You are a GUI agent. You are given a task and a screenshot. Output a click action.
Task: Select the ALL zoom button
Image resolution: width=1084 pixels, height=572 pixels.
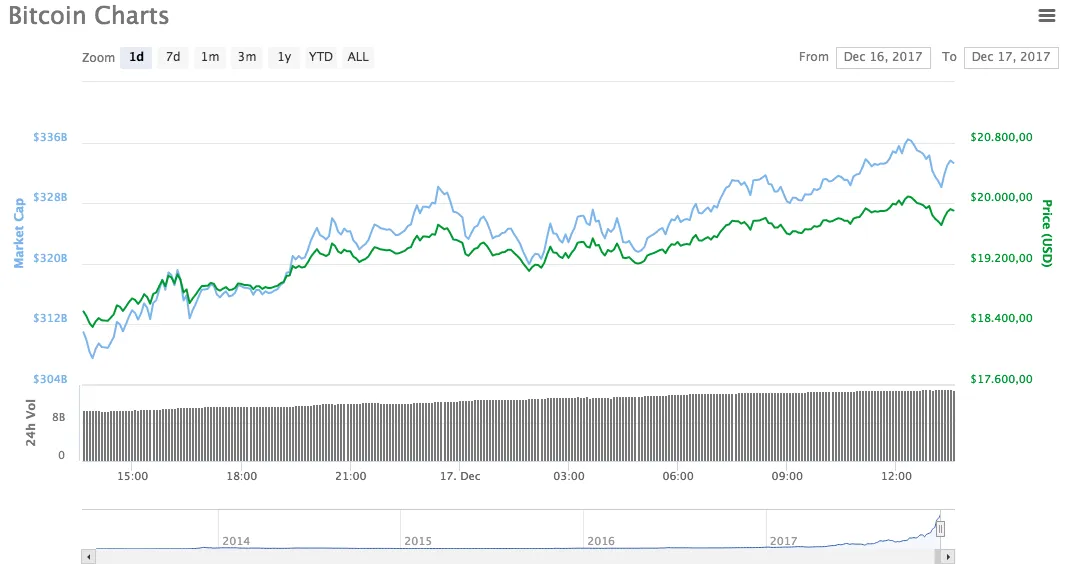click(x=358, y=57)
